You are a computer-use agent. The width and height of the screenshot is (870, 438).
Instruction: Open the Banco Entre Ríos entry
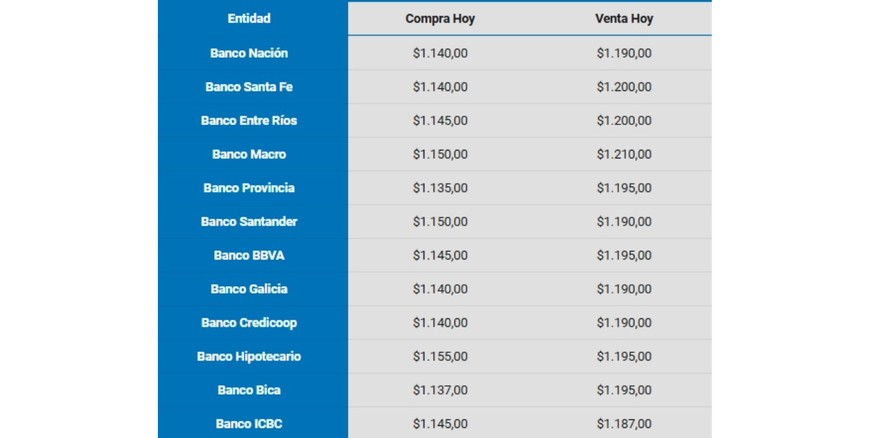(249, 121)
